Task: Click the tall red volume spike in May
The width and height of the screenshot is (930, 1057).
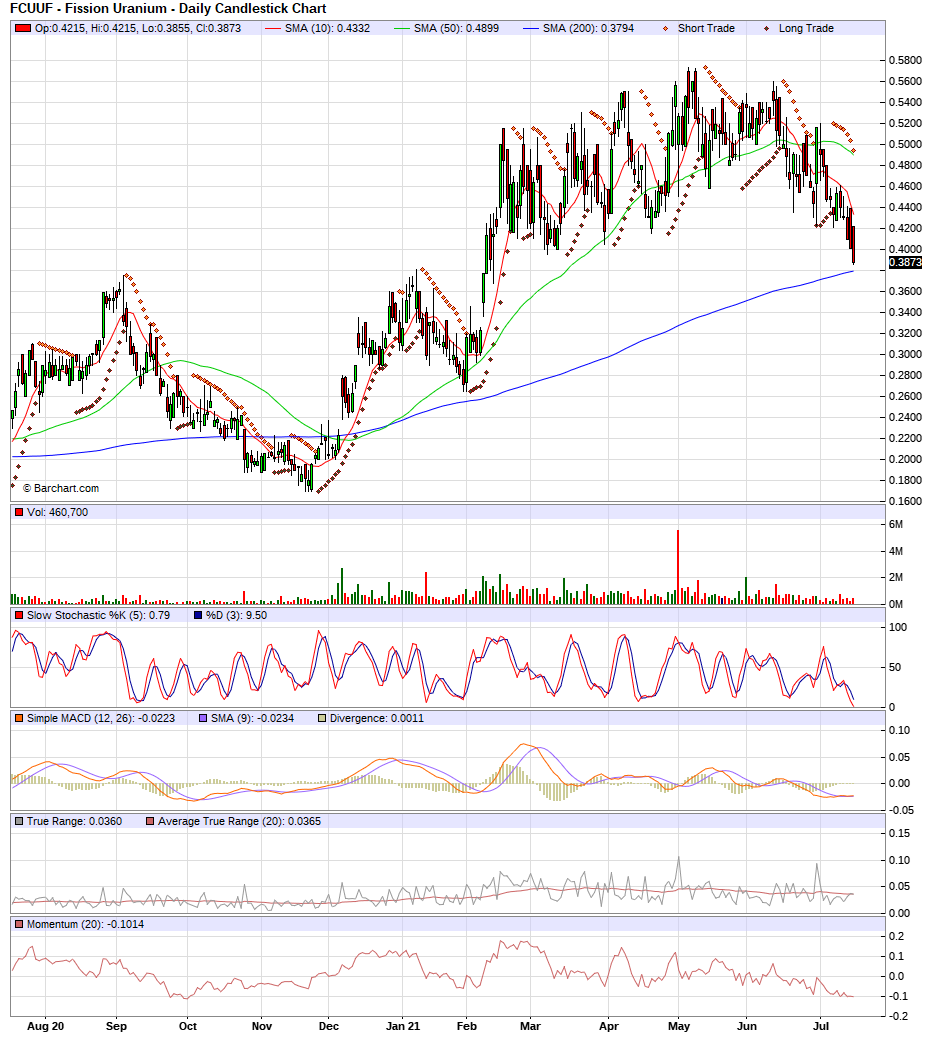Action: pos(678,567)
